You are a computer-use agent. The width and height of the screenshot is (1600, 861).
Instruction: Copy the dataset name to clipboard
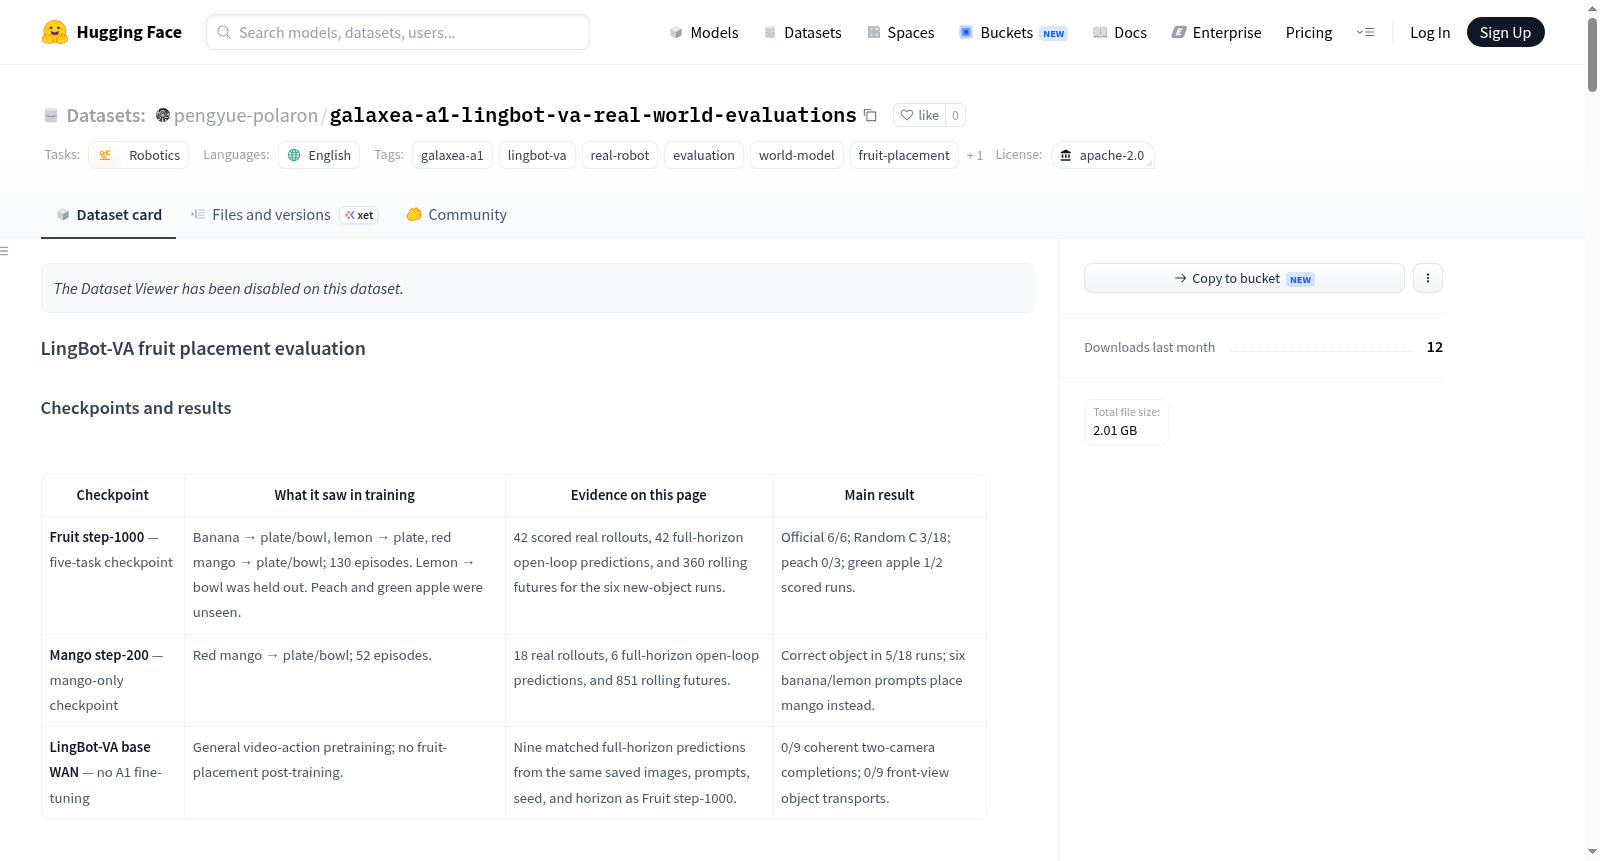870,115
